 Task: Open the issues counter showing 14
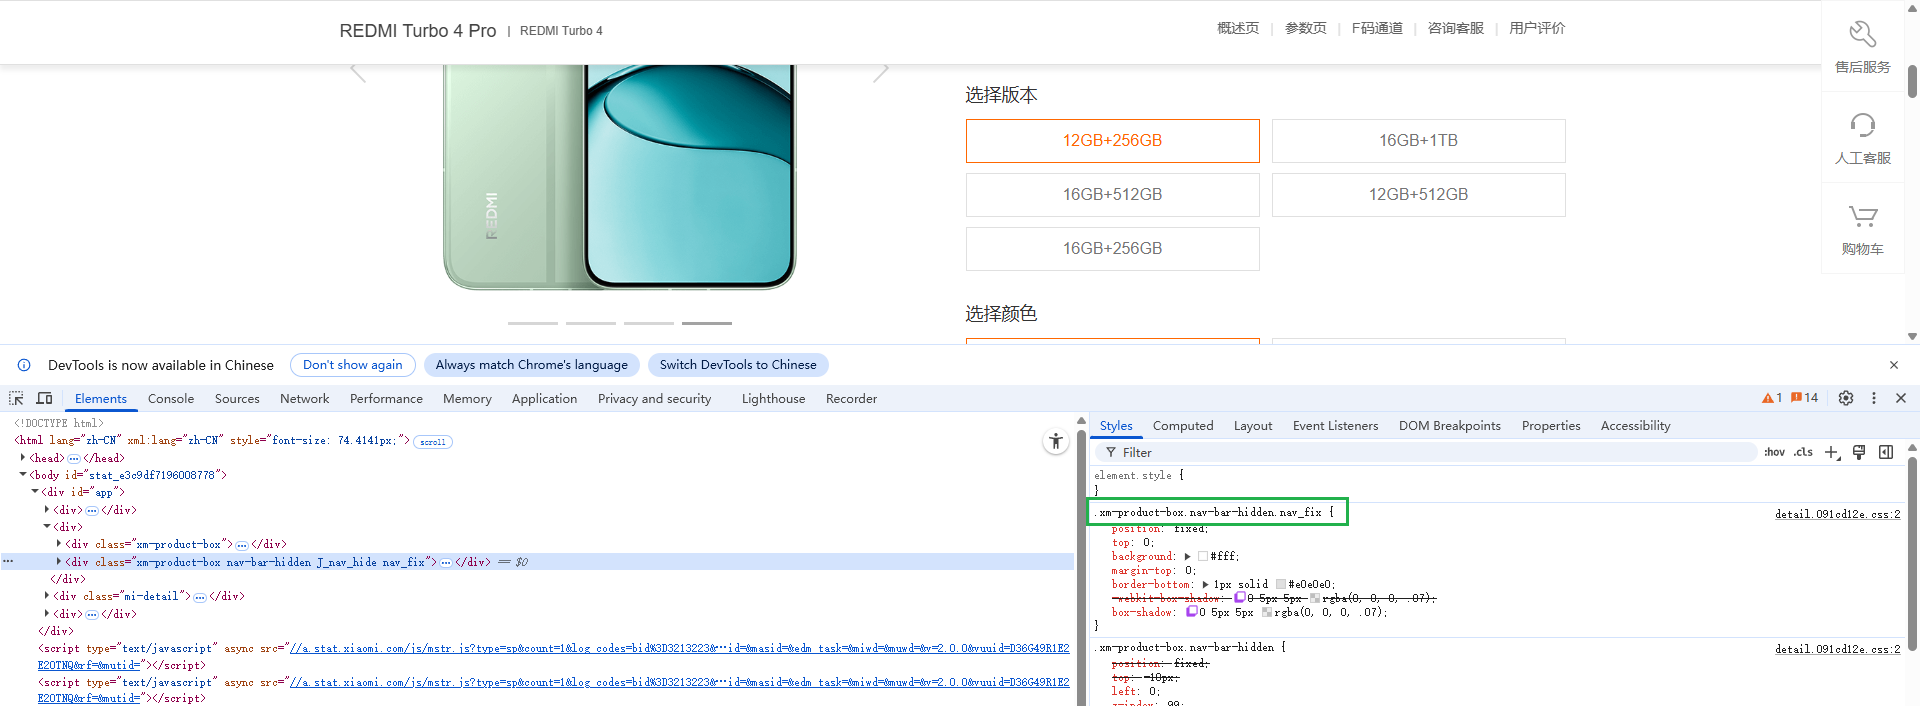(x=1805, y=398)
